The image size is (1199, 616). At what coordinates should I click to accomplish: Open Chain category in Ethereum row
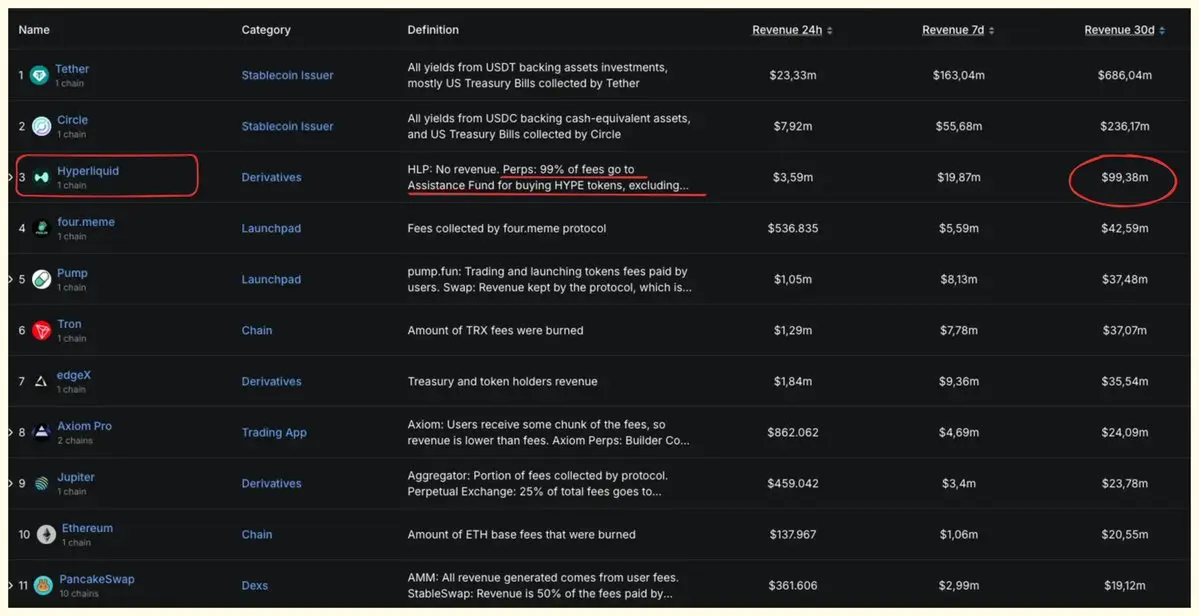tap(257, 534)
